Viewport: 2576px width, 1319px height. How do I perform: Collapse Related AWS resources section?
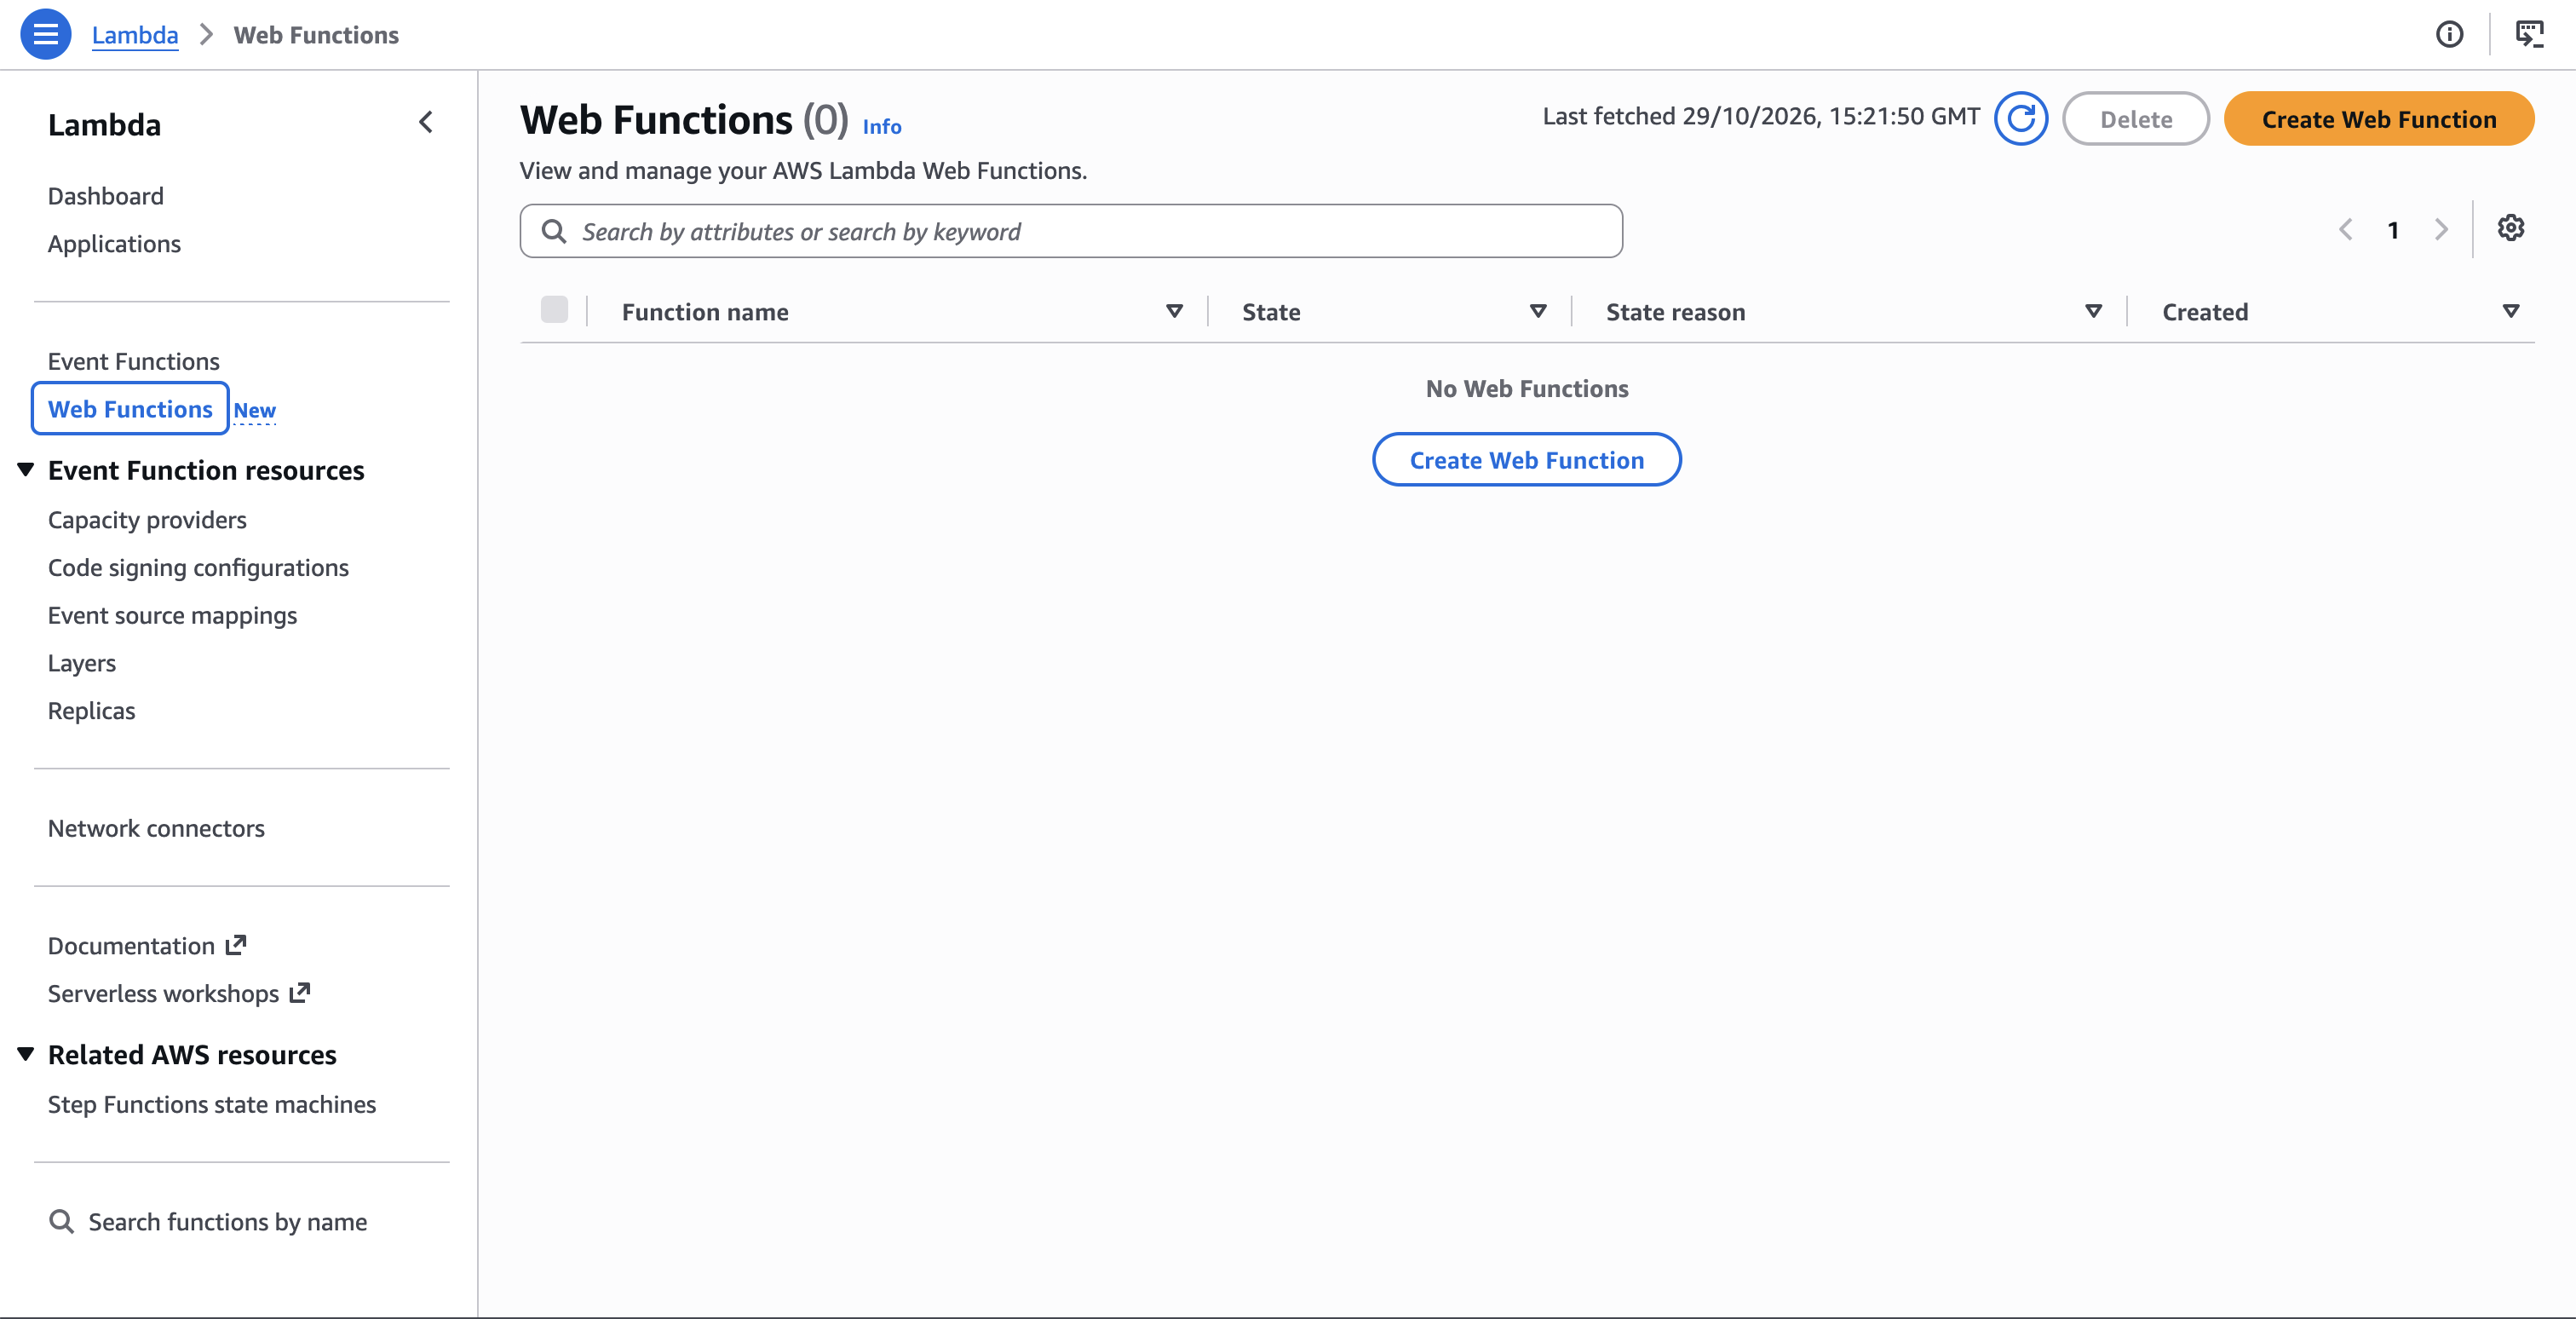coord(26,1054)
